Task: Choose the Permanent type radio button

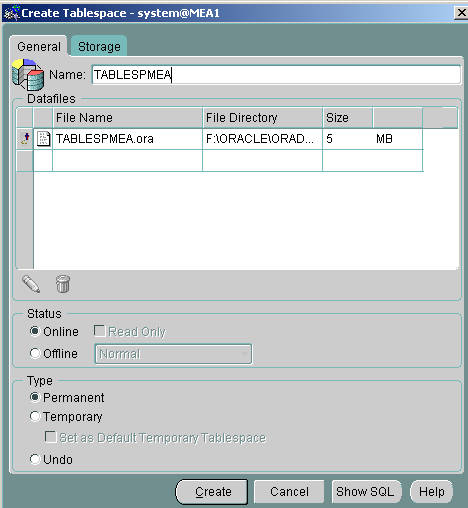Action: point(35,397)
